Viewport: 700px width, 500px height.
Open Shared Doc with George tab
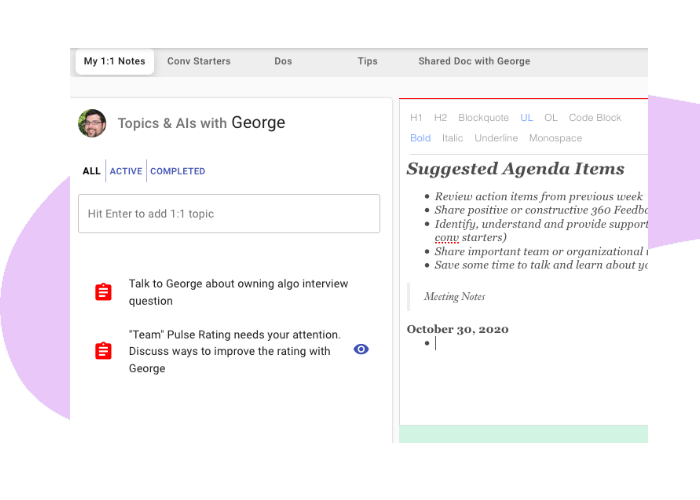click(x=474, y=61)
